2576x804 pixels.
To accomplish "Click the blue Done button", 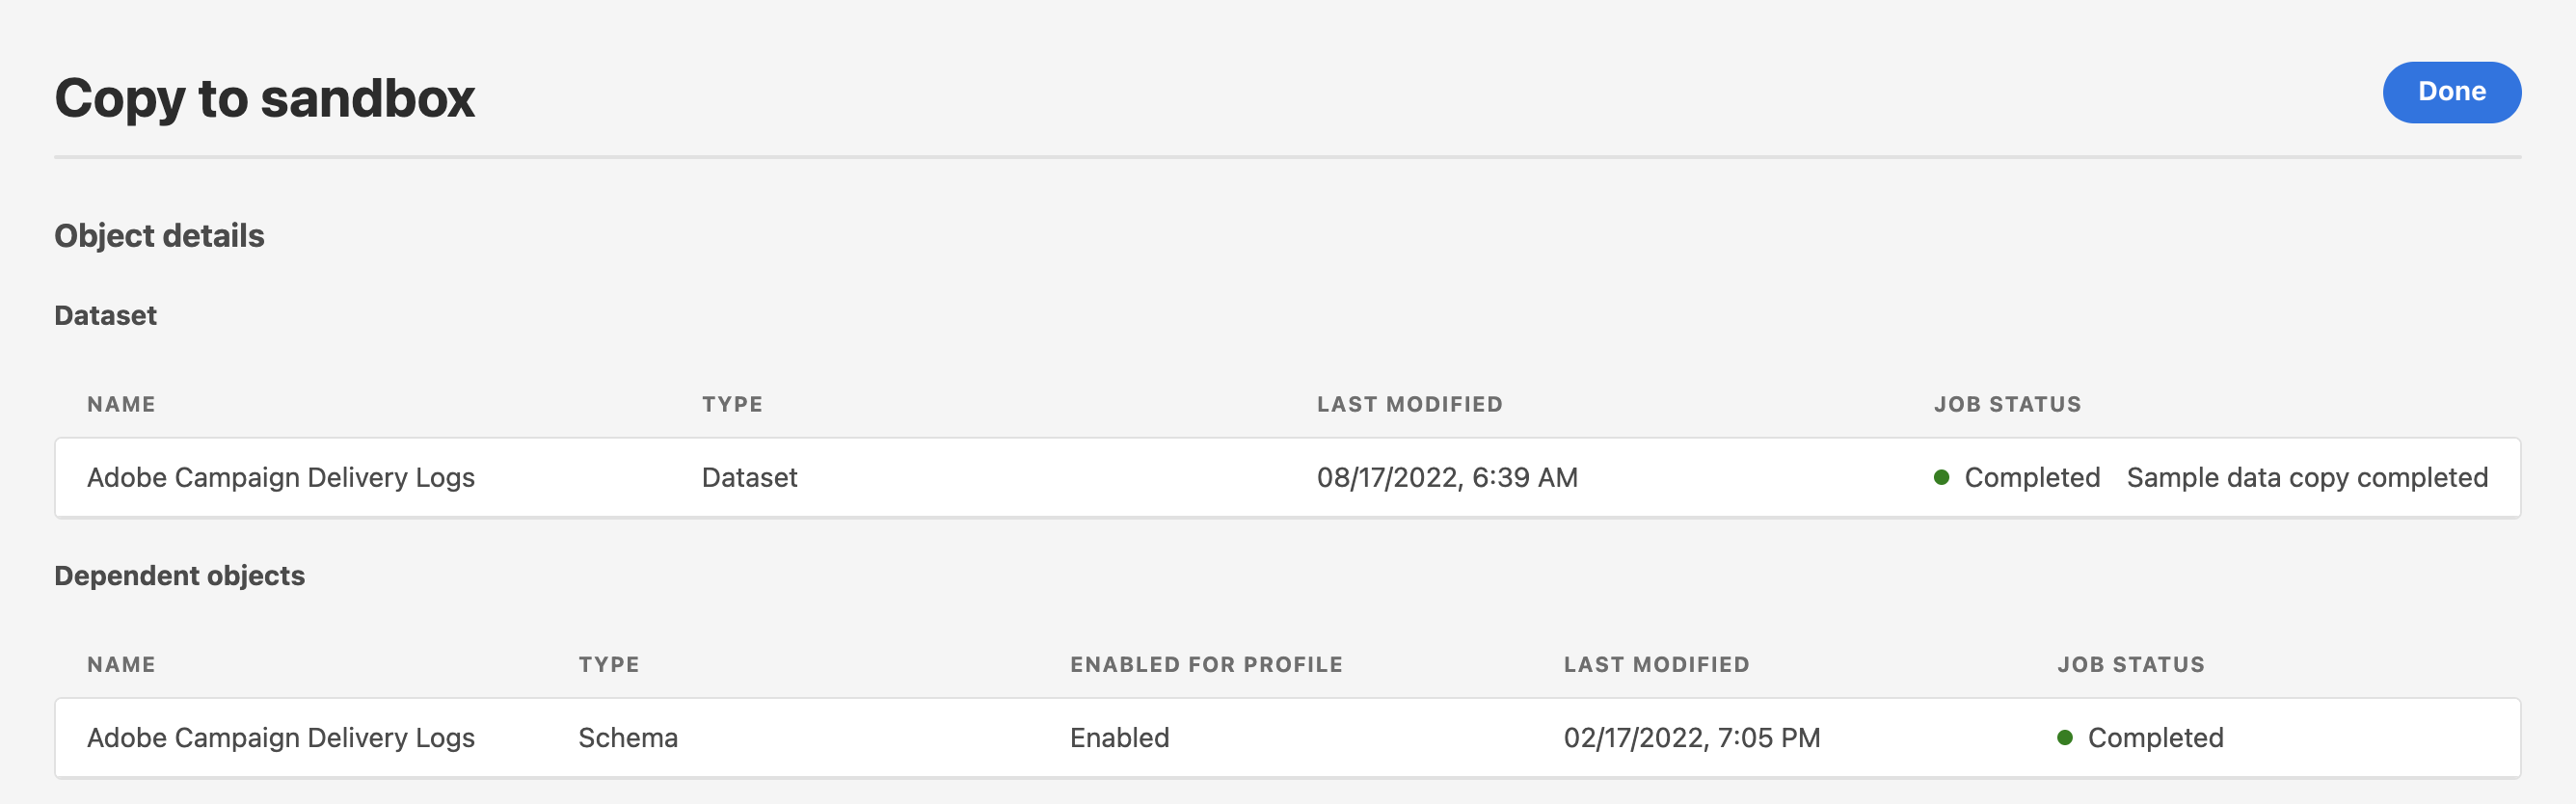I will click(2451, 92).
